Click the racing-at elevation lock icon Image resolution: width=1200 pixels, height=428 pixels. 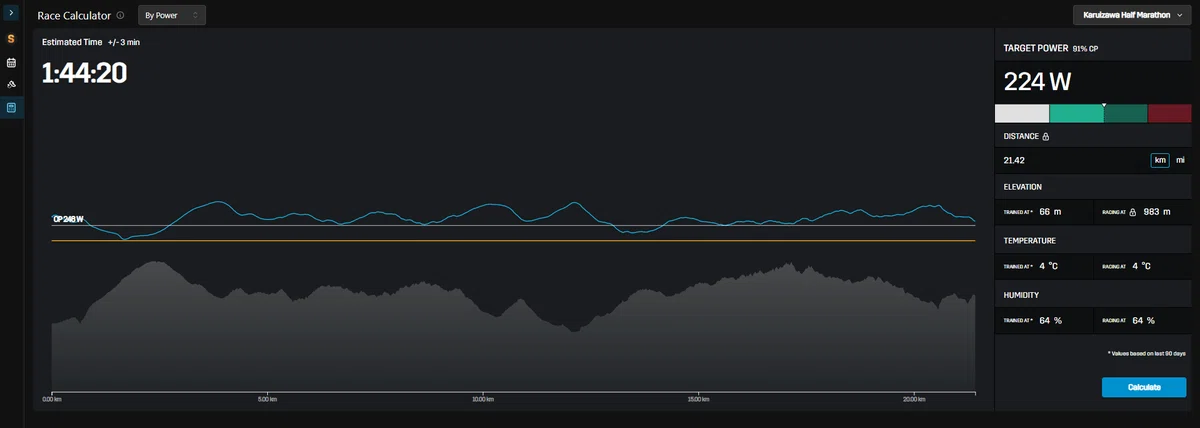[x=1134, y=212]
